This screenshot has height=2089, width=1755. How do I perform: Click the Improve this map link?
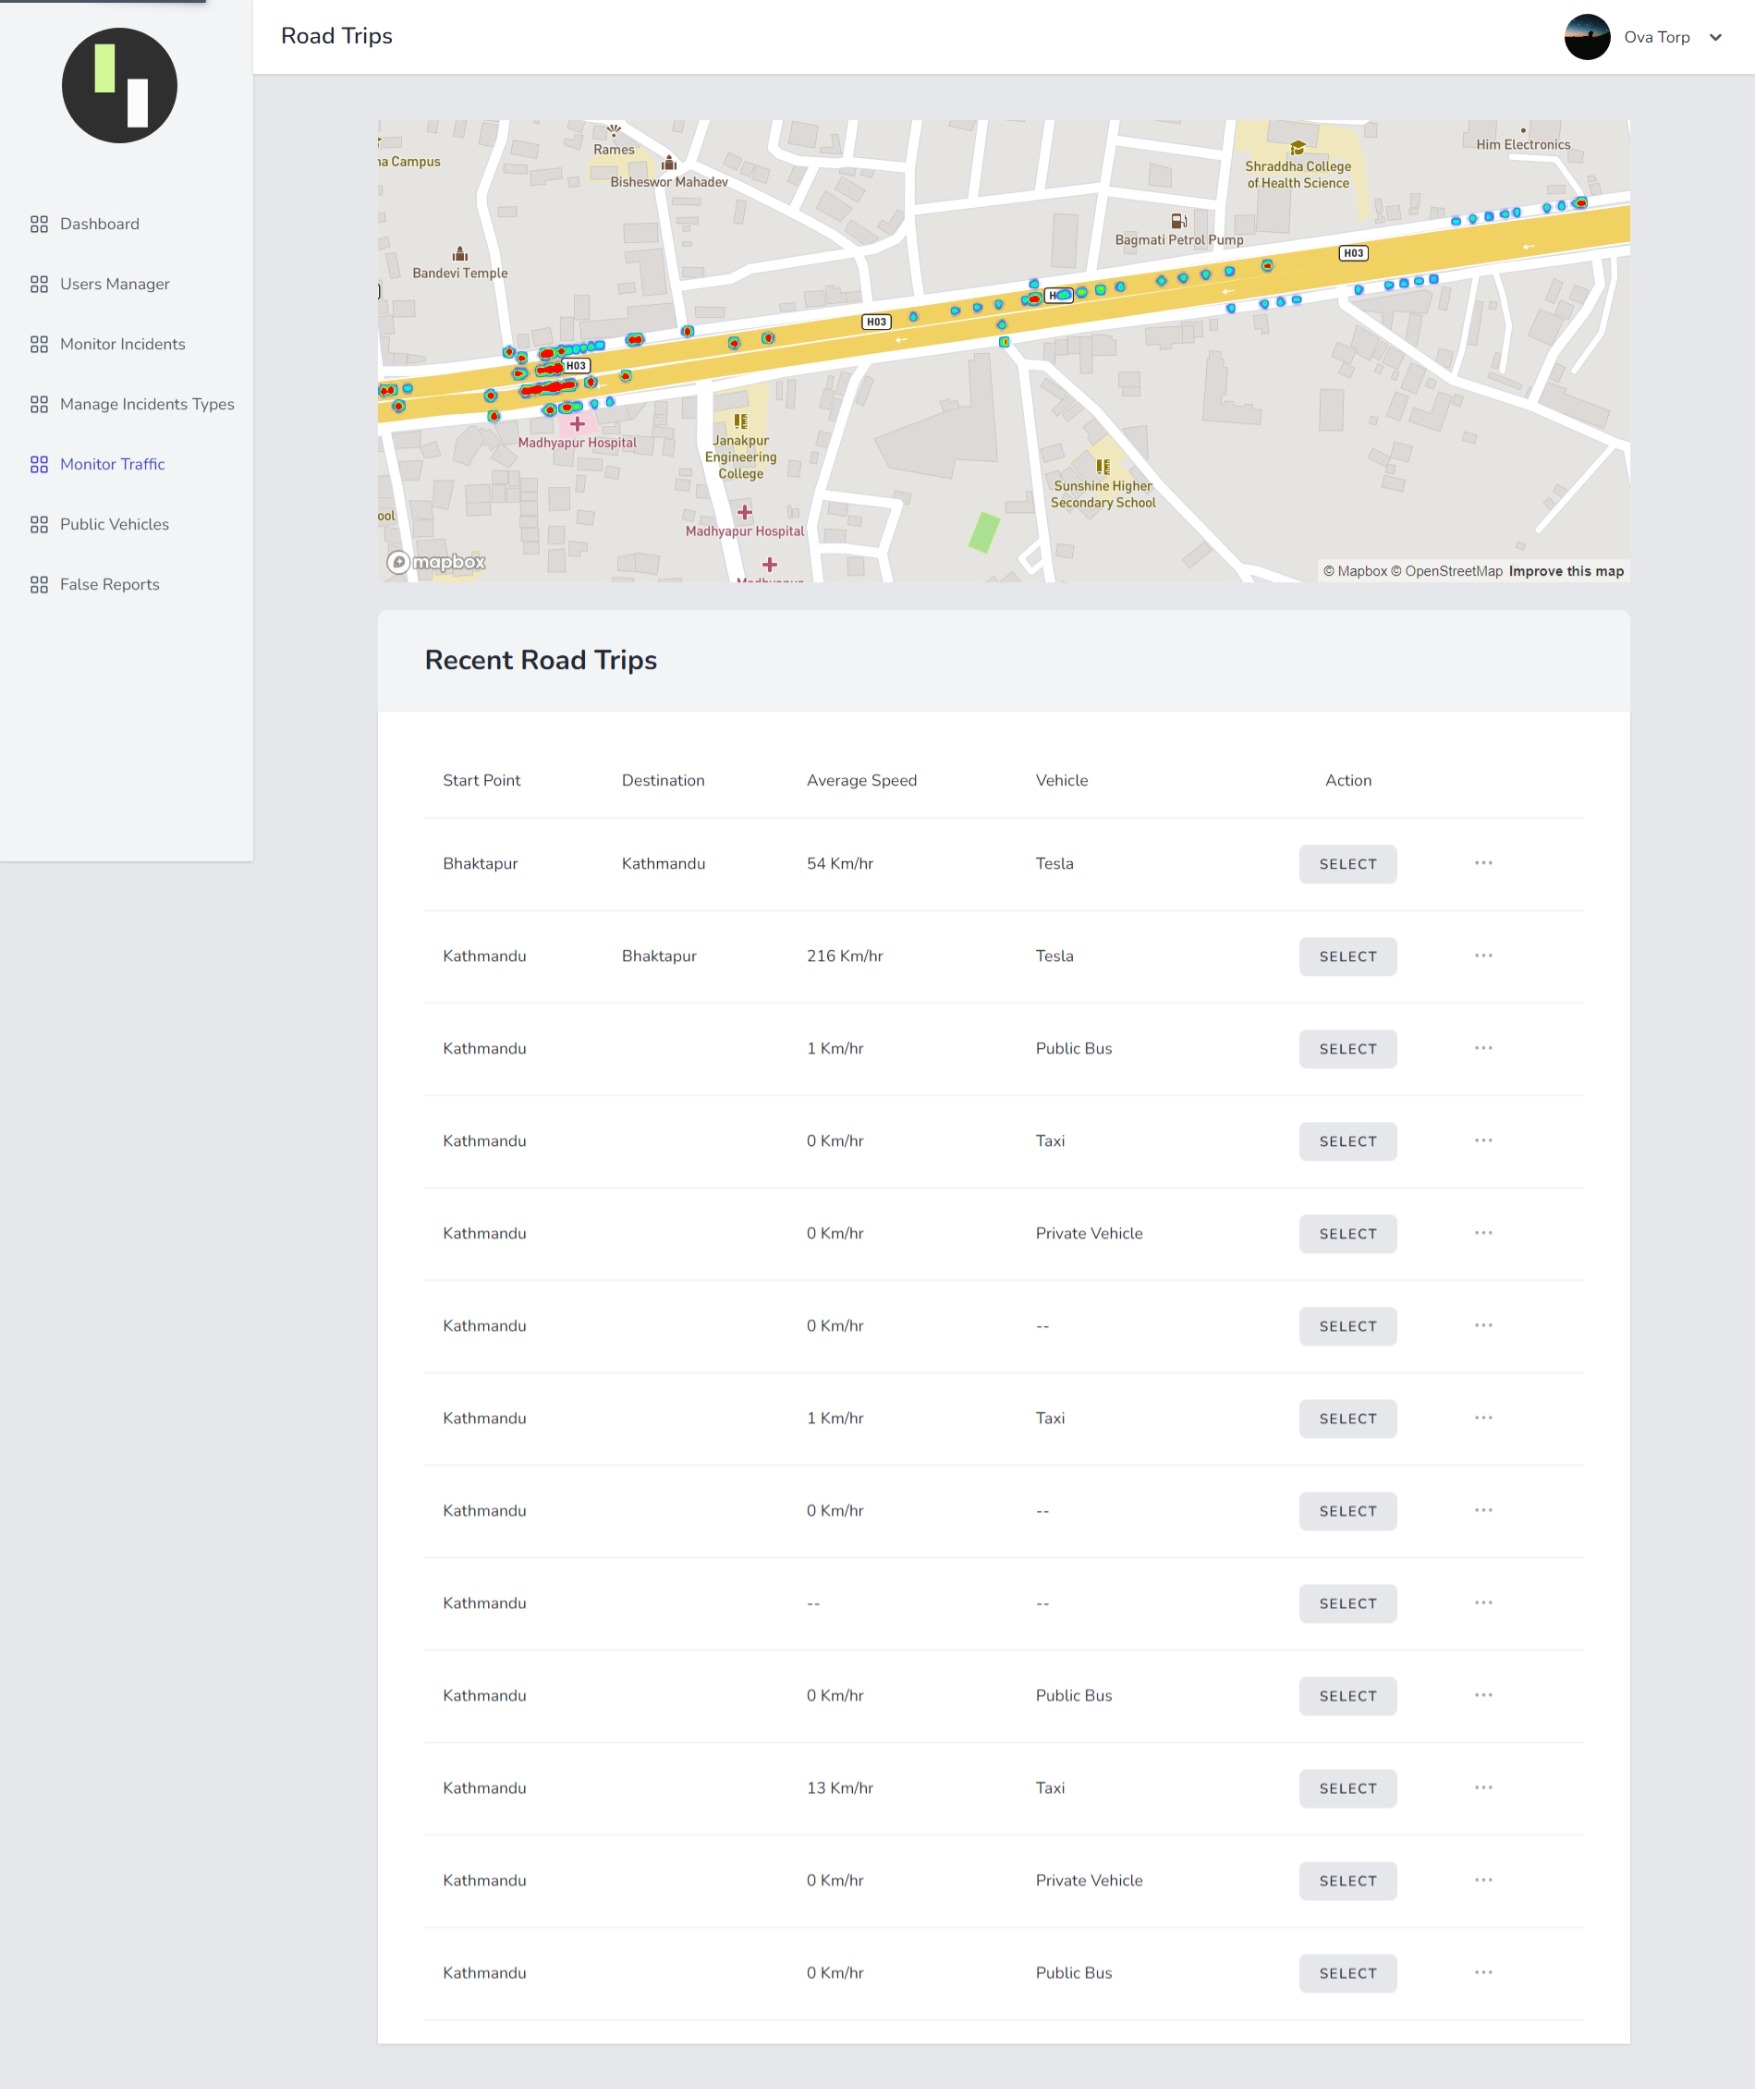[1566, 571]
